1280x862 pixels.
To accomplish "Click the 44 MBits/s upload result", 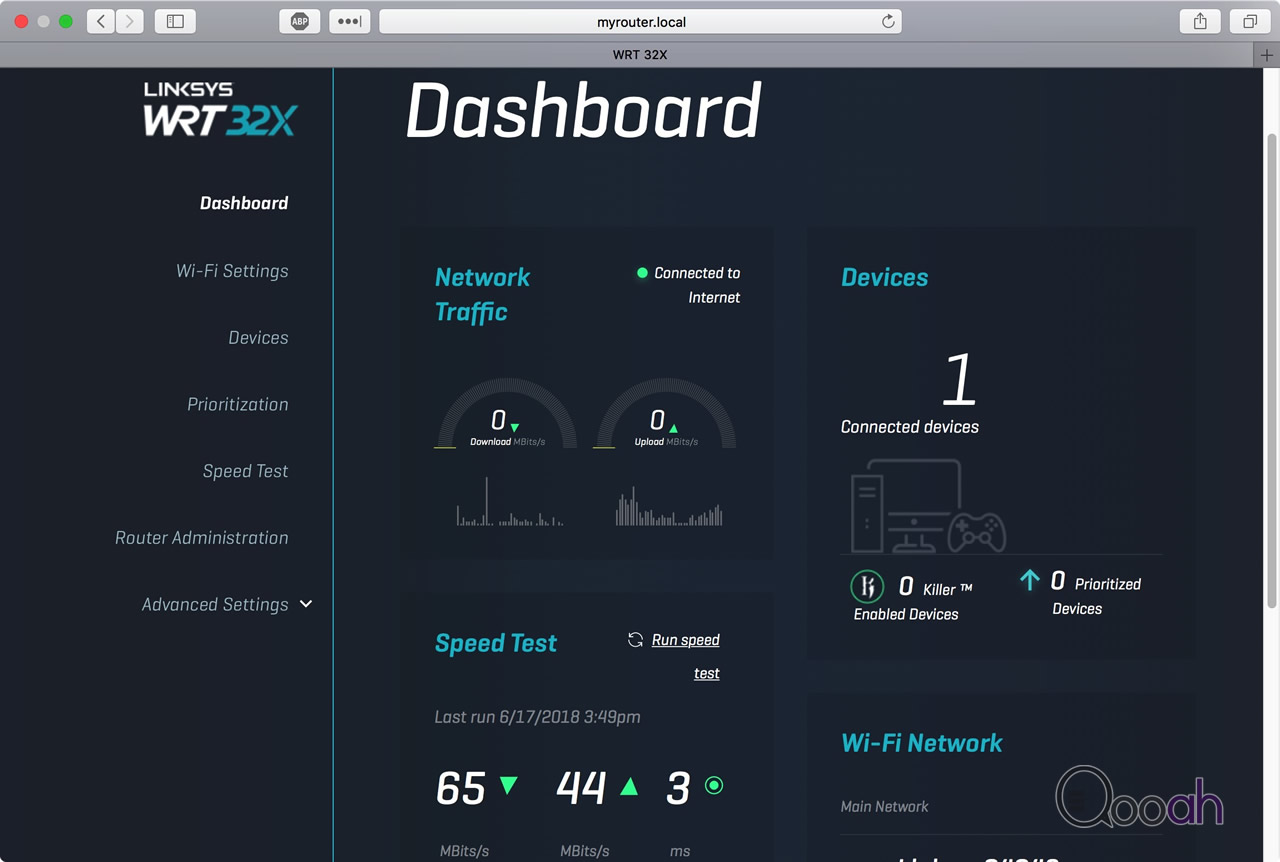I will pos(582,788).
